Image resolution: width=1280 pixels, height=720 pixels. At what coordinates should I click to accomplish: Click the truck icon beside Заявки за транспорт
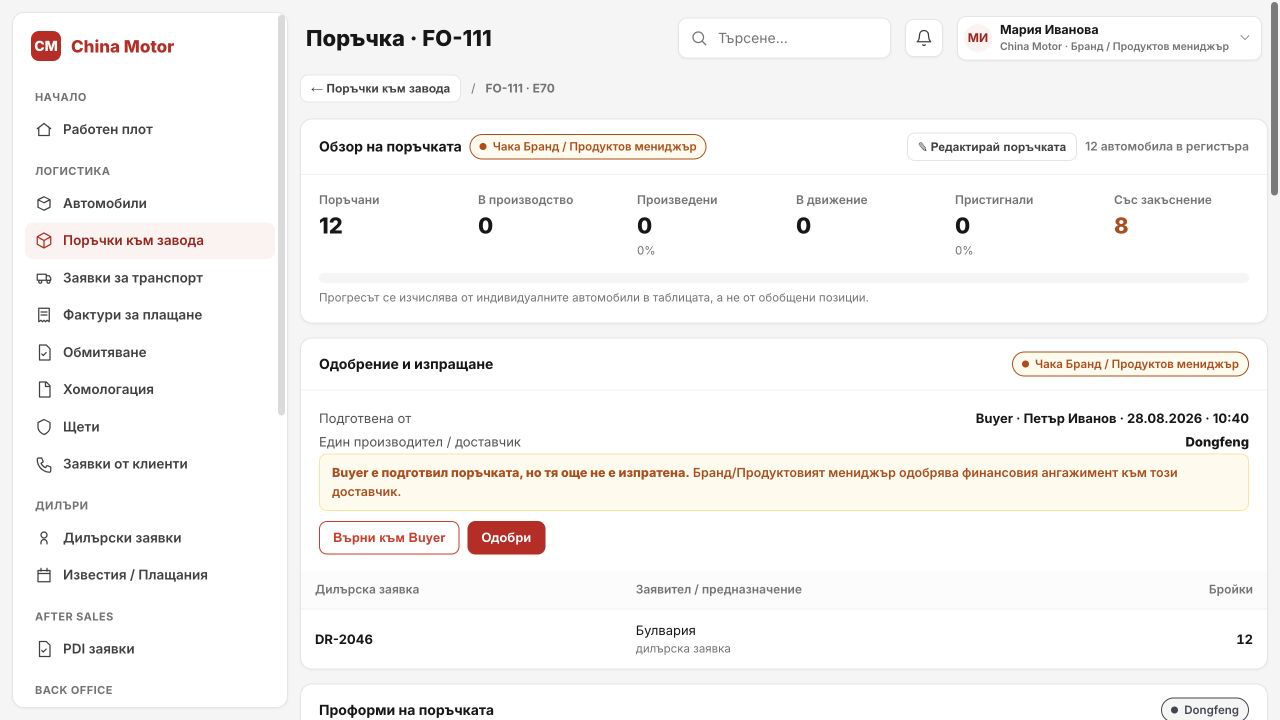44,278
